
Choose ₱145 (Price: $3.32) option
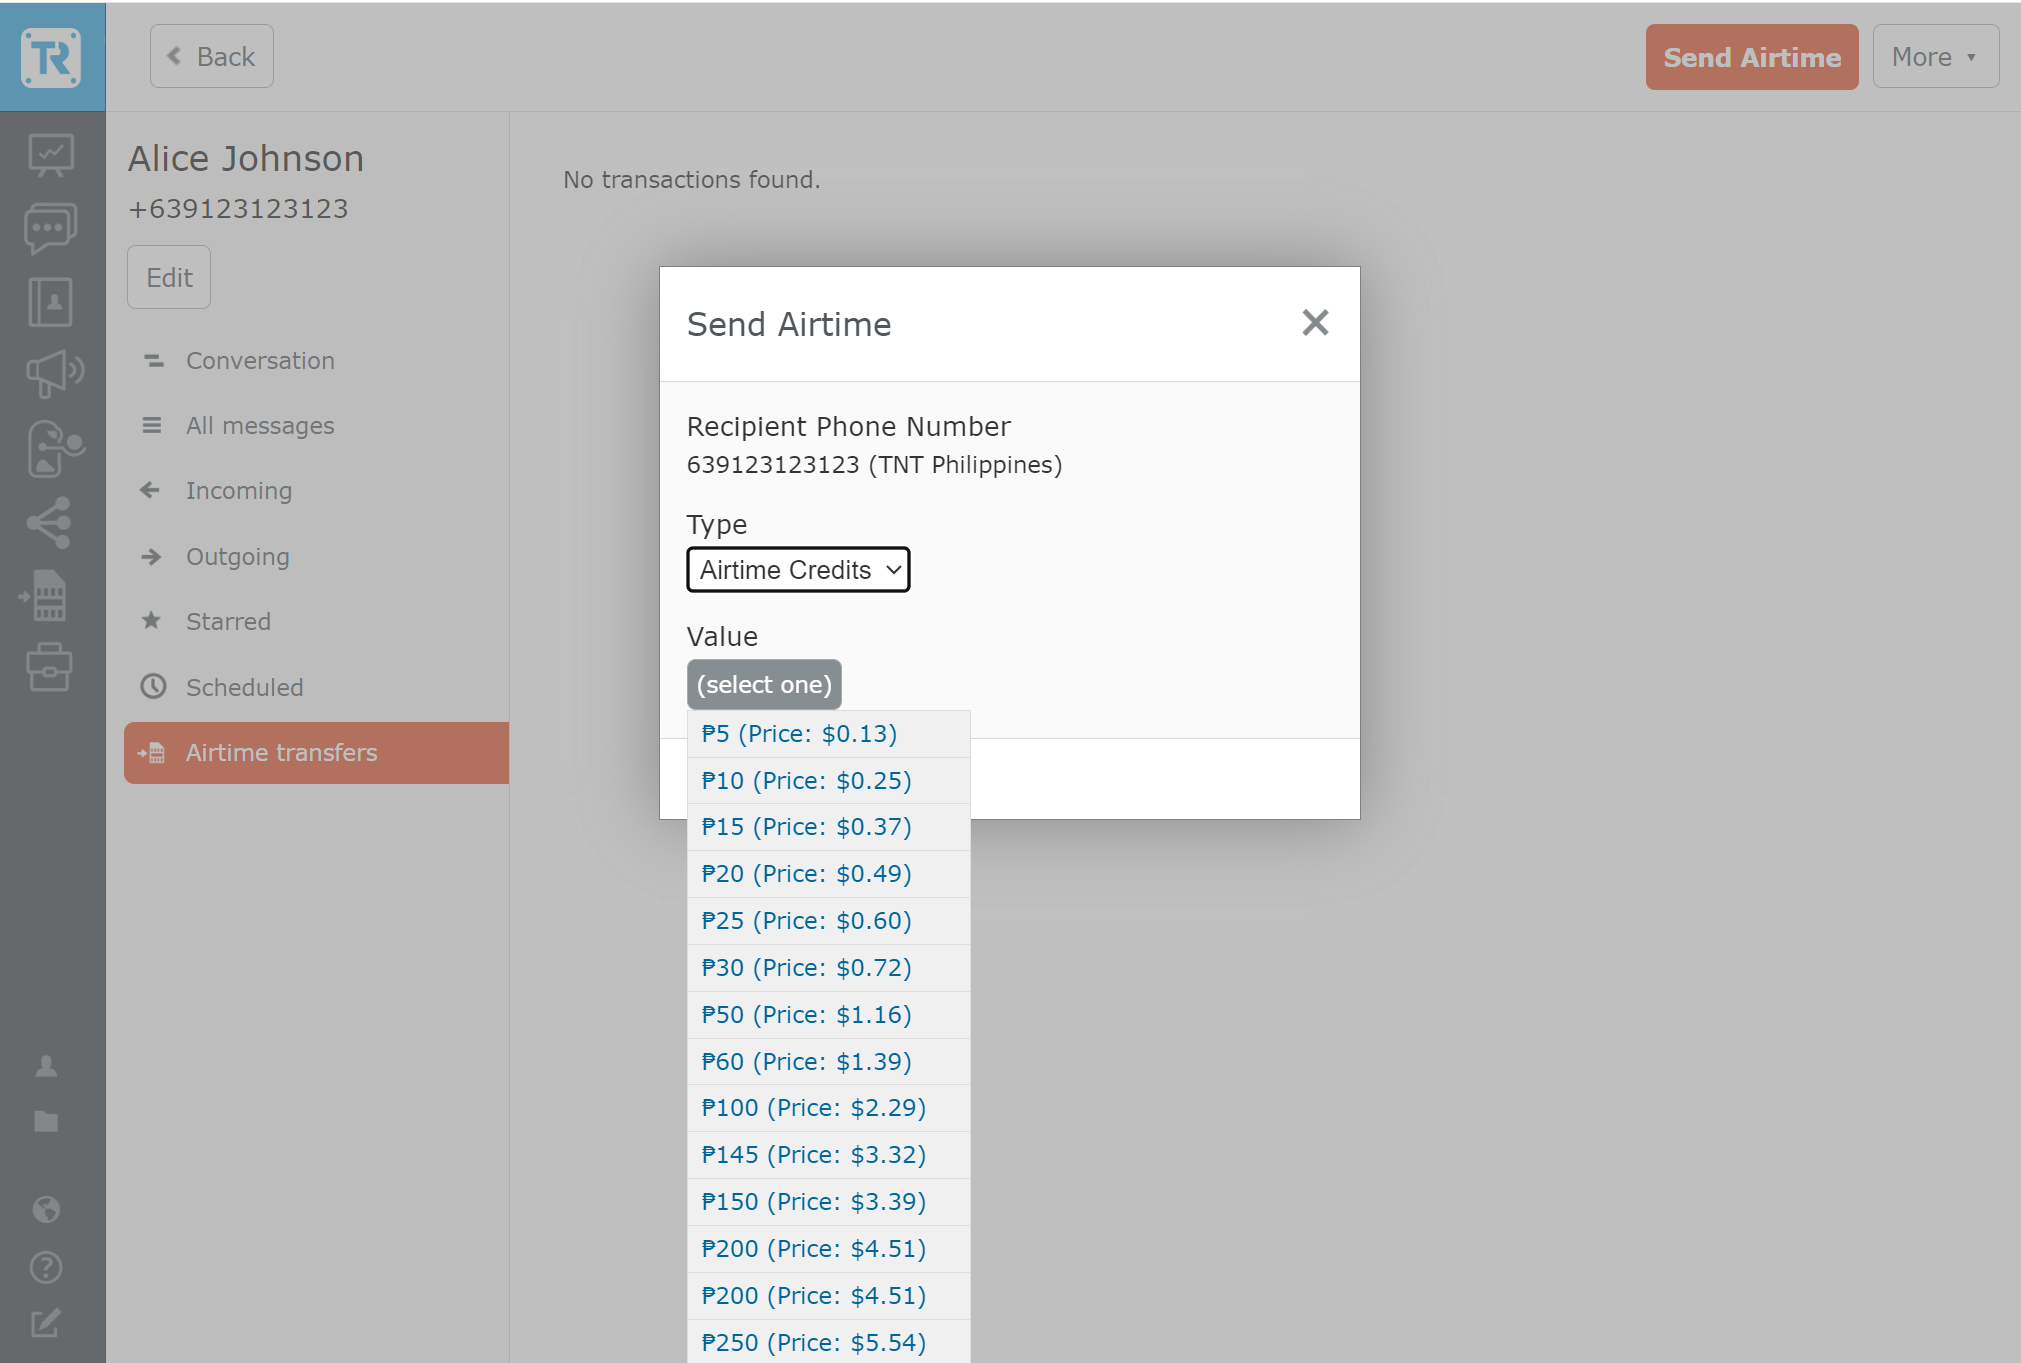click(x=828, y=1155)
